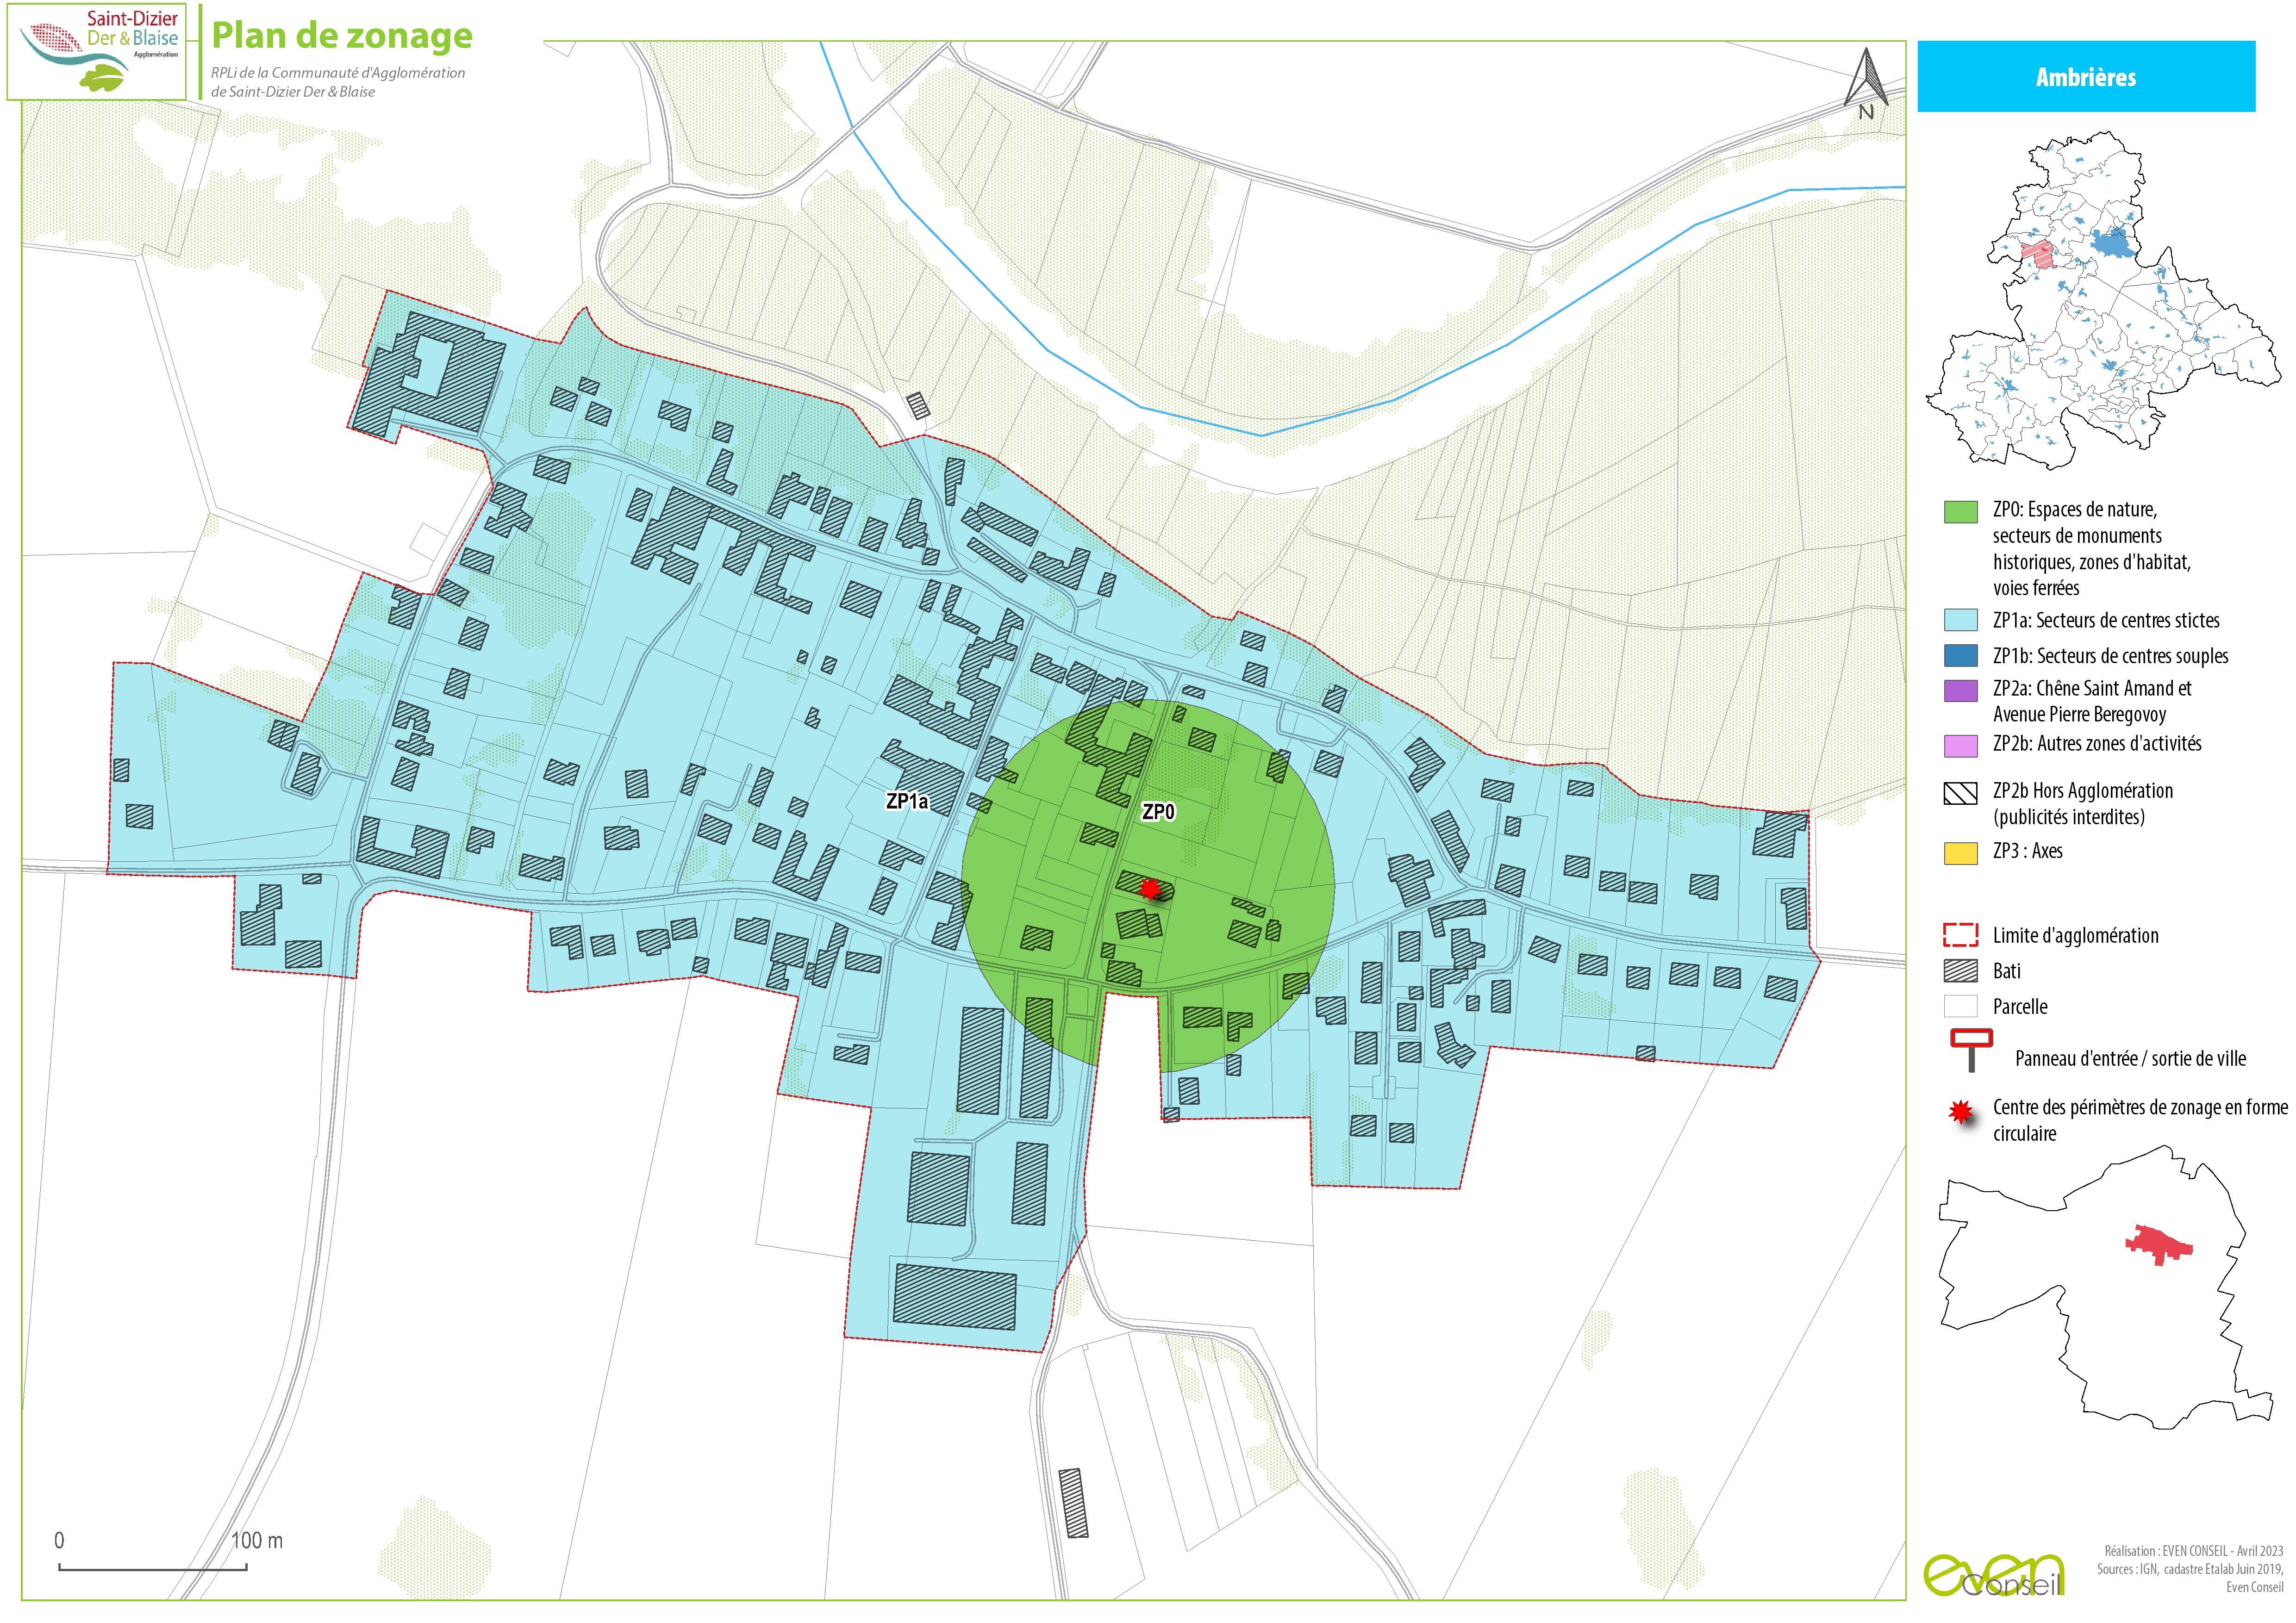This screenshot has width=2296, height=1623.
Task: Click the large hatched building at map bottom
Action: 954,1297
